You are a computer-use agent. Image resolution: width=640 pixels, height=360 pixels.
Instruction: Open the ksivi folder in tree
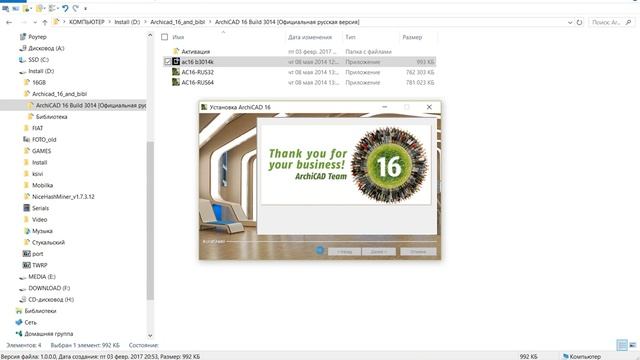(38, 174)
